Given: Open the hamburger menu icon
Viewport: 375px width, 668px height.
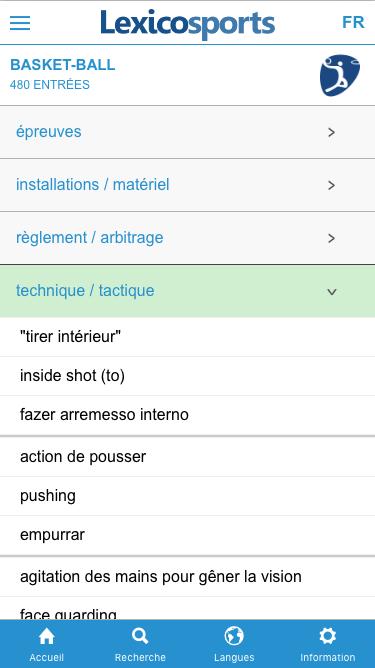Looking at the screenshot, I should point(20,23).
